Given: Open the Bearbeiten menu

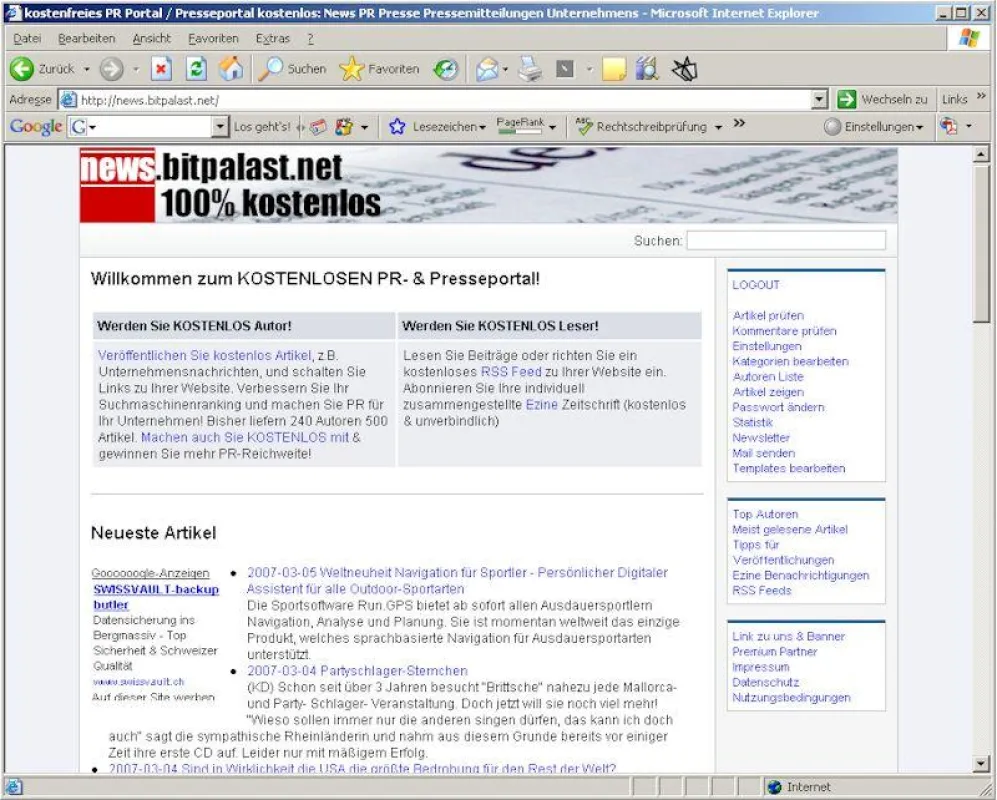Looking at the screenshot, I should click(86, 39).
